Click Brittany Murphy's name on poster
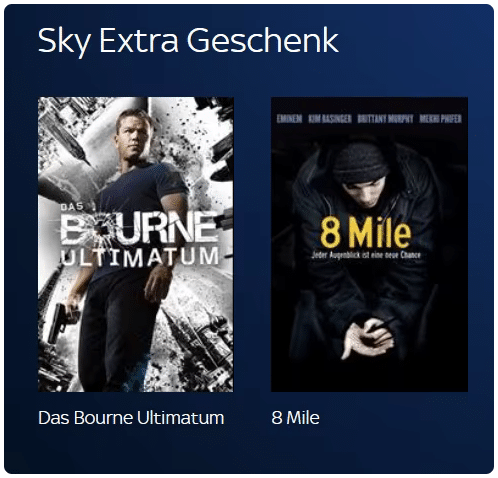The width and height of the screenshot is (498, 478). click(x=385, y=119)
